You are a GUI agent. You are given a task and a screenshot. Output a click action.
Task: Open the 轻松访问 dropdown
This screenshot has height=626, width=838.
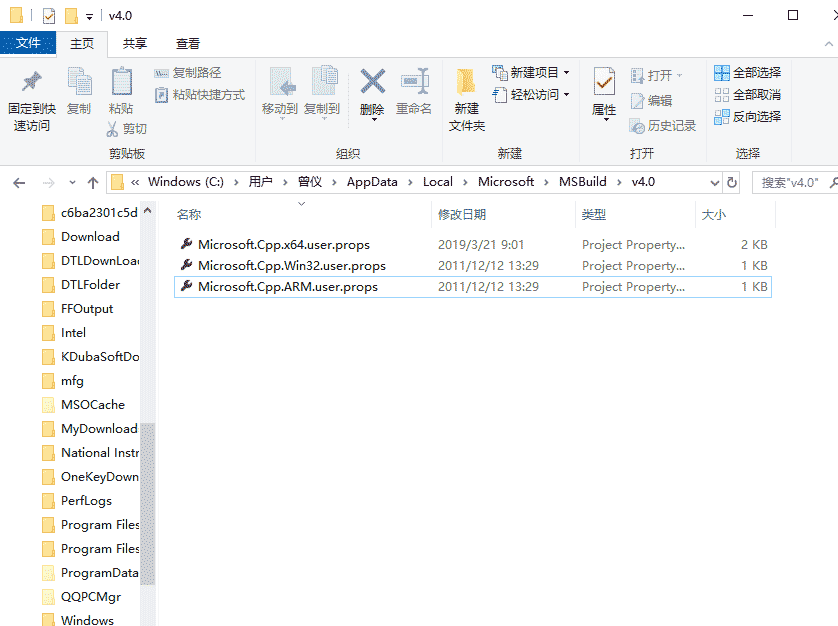coord(566,95)
